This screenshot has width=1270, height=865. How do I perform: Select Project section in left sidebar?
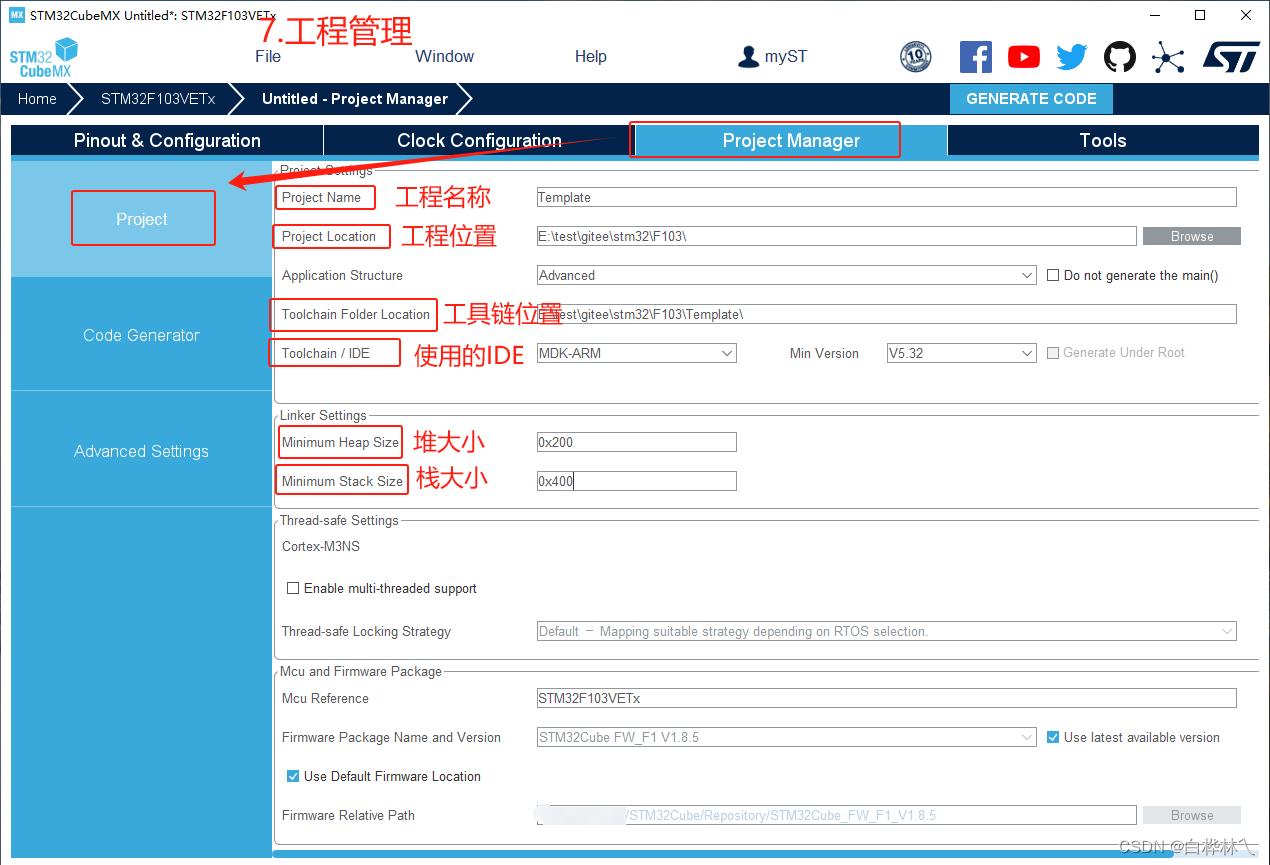(142, 219)
